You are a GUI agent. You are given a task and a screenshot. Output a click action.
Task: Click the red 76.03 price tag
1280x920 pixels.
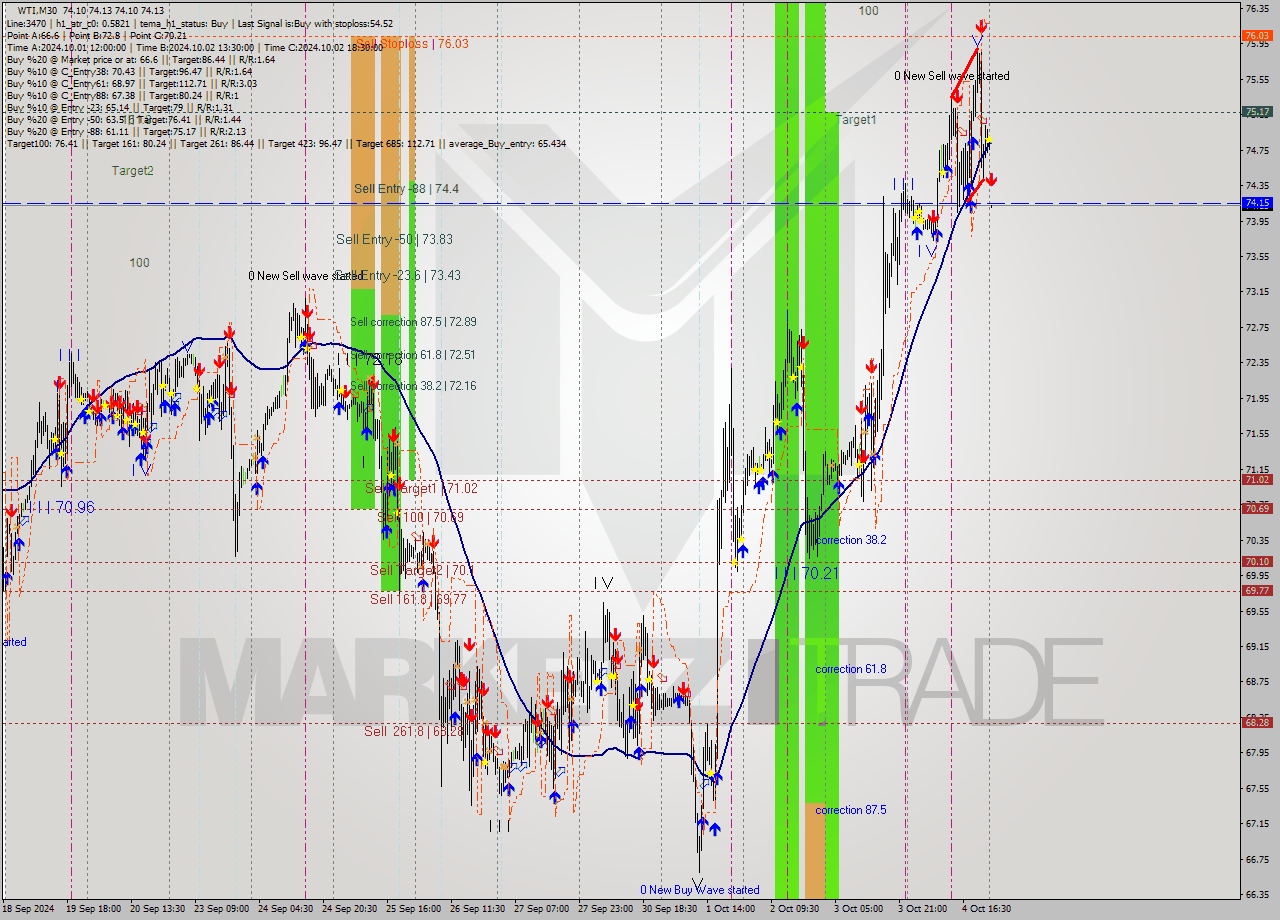coord(1257,36)
